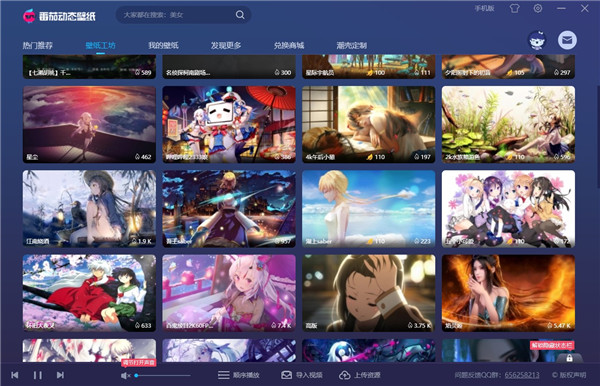This screenshot has width=600, height=386.
Task: Click the volume slider track
Action: [x=163, y=376]
